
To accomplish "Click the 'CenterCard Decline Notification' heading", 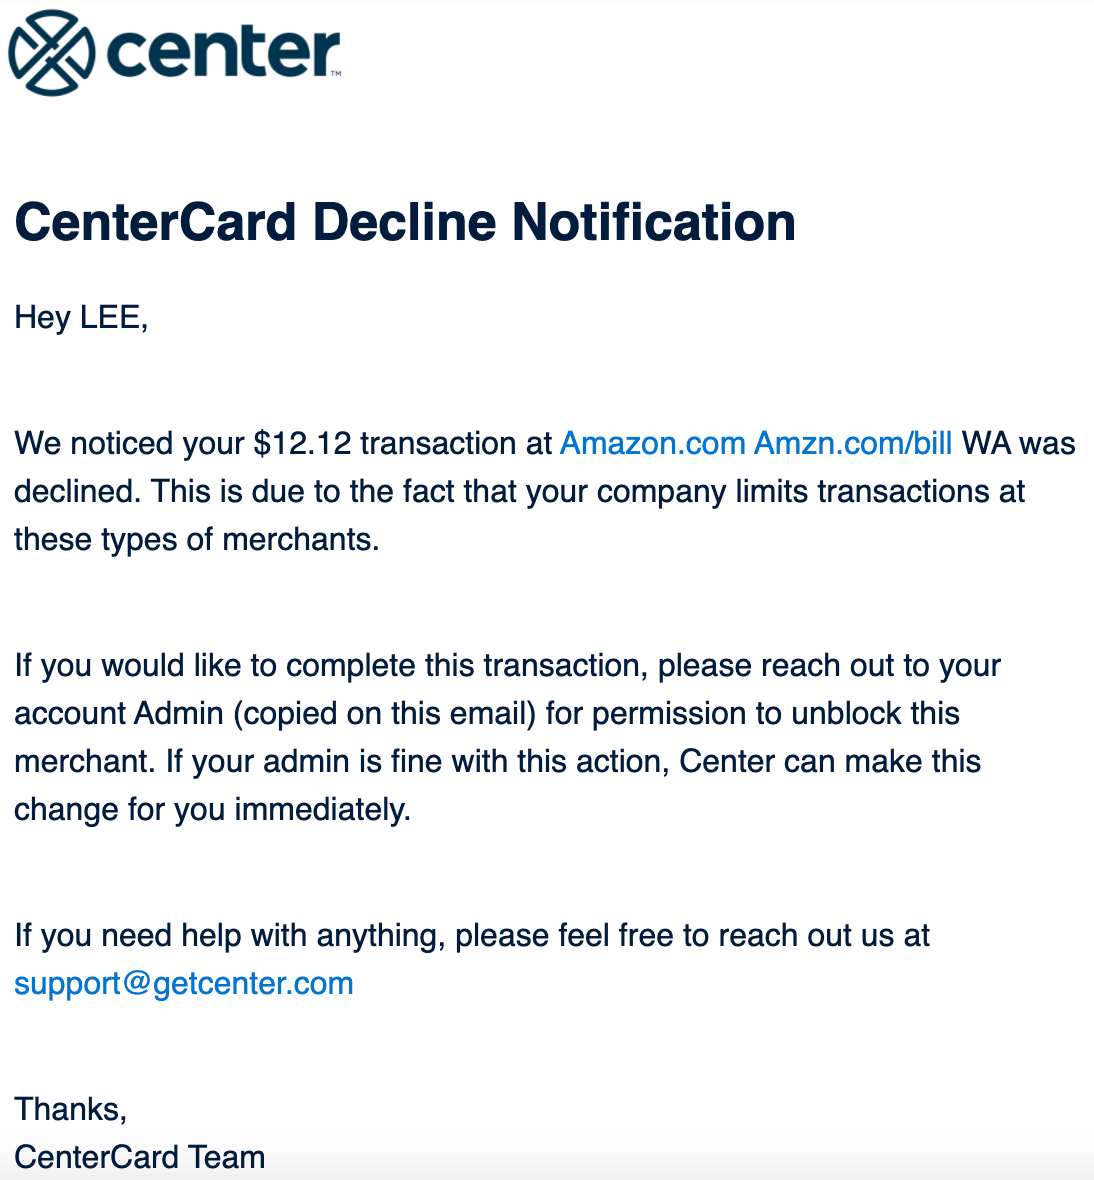I will pyautogui.click(x=405, y=222).
